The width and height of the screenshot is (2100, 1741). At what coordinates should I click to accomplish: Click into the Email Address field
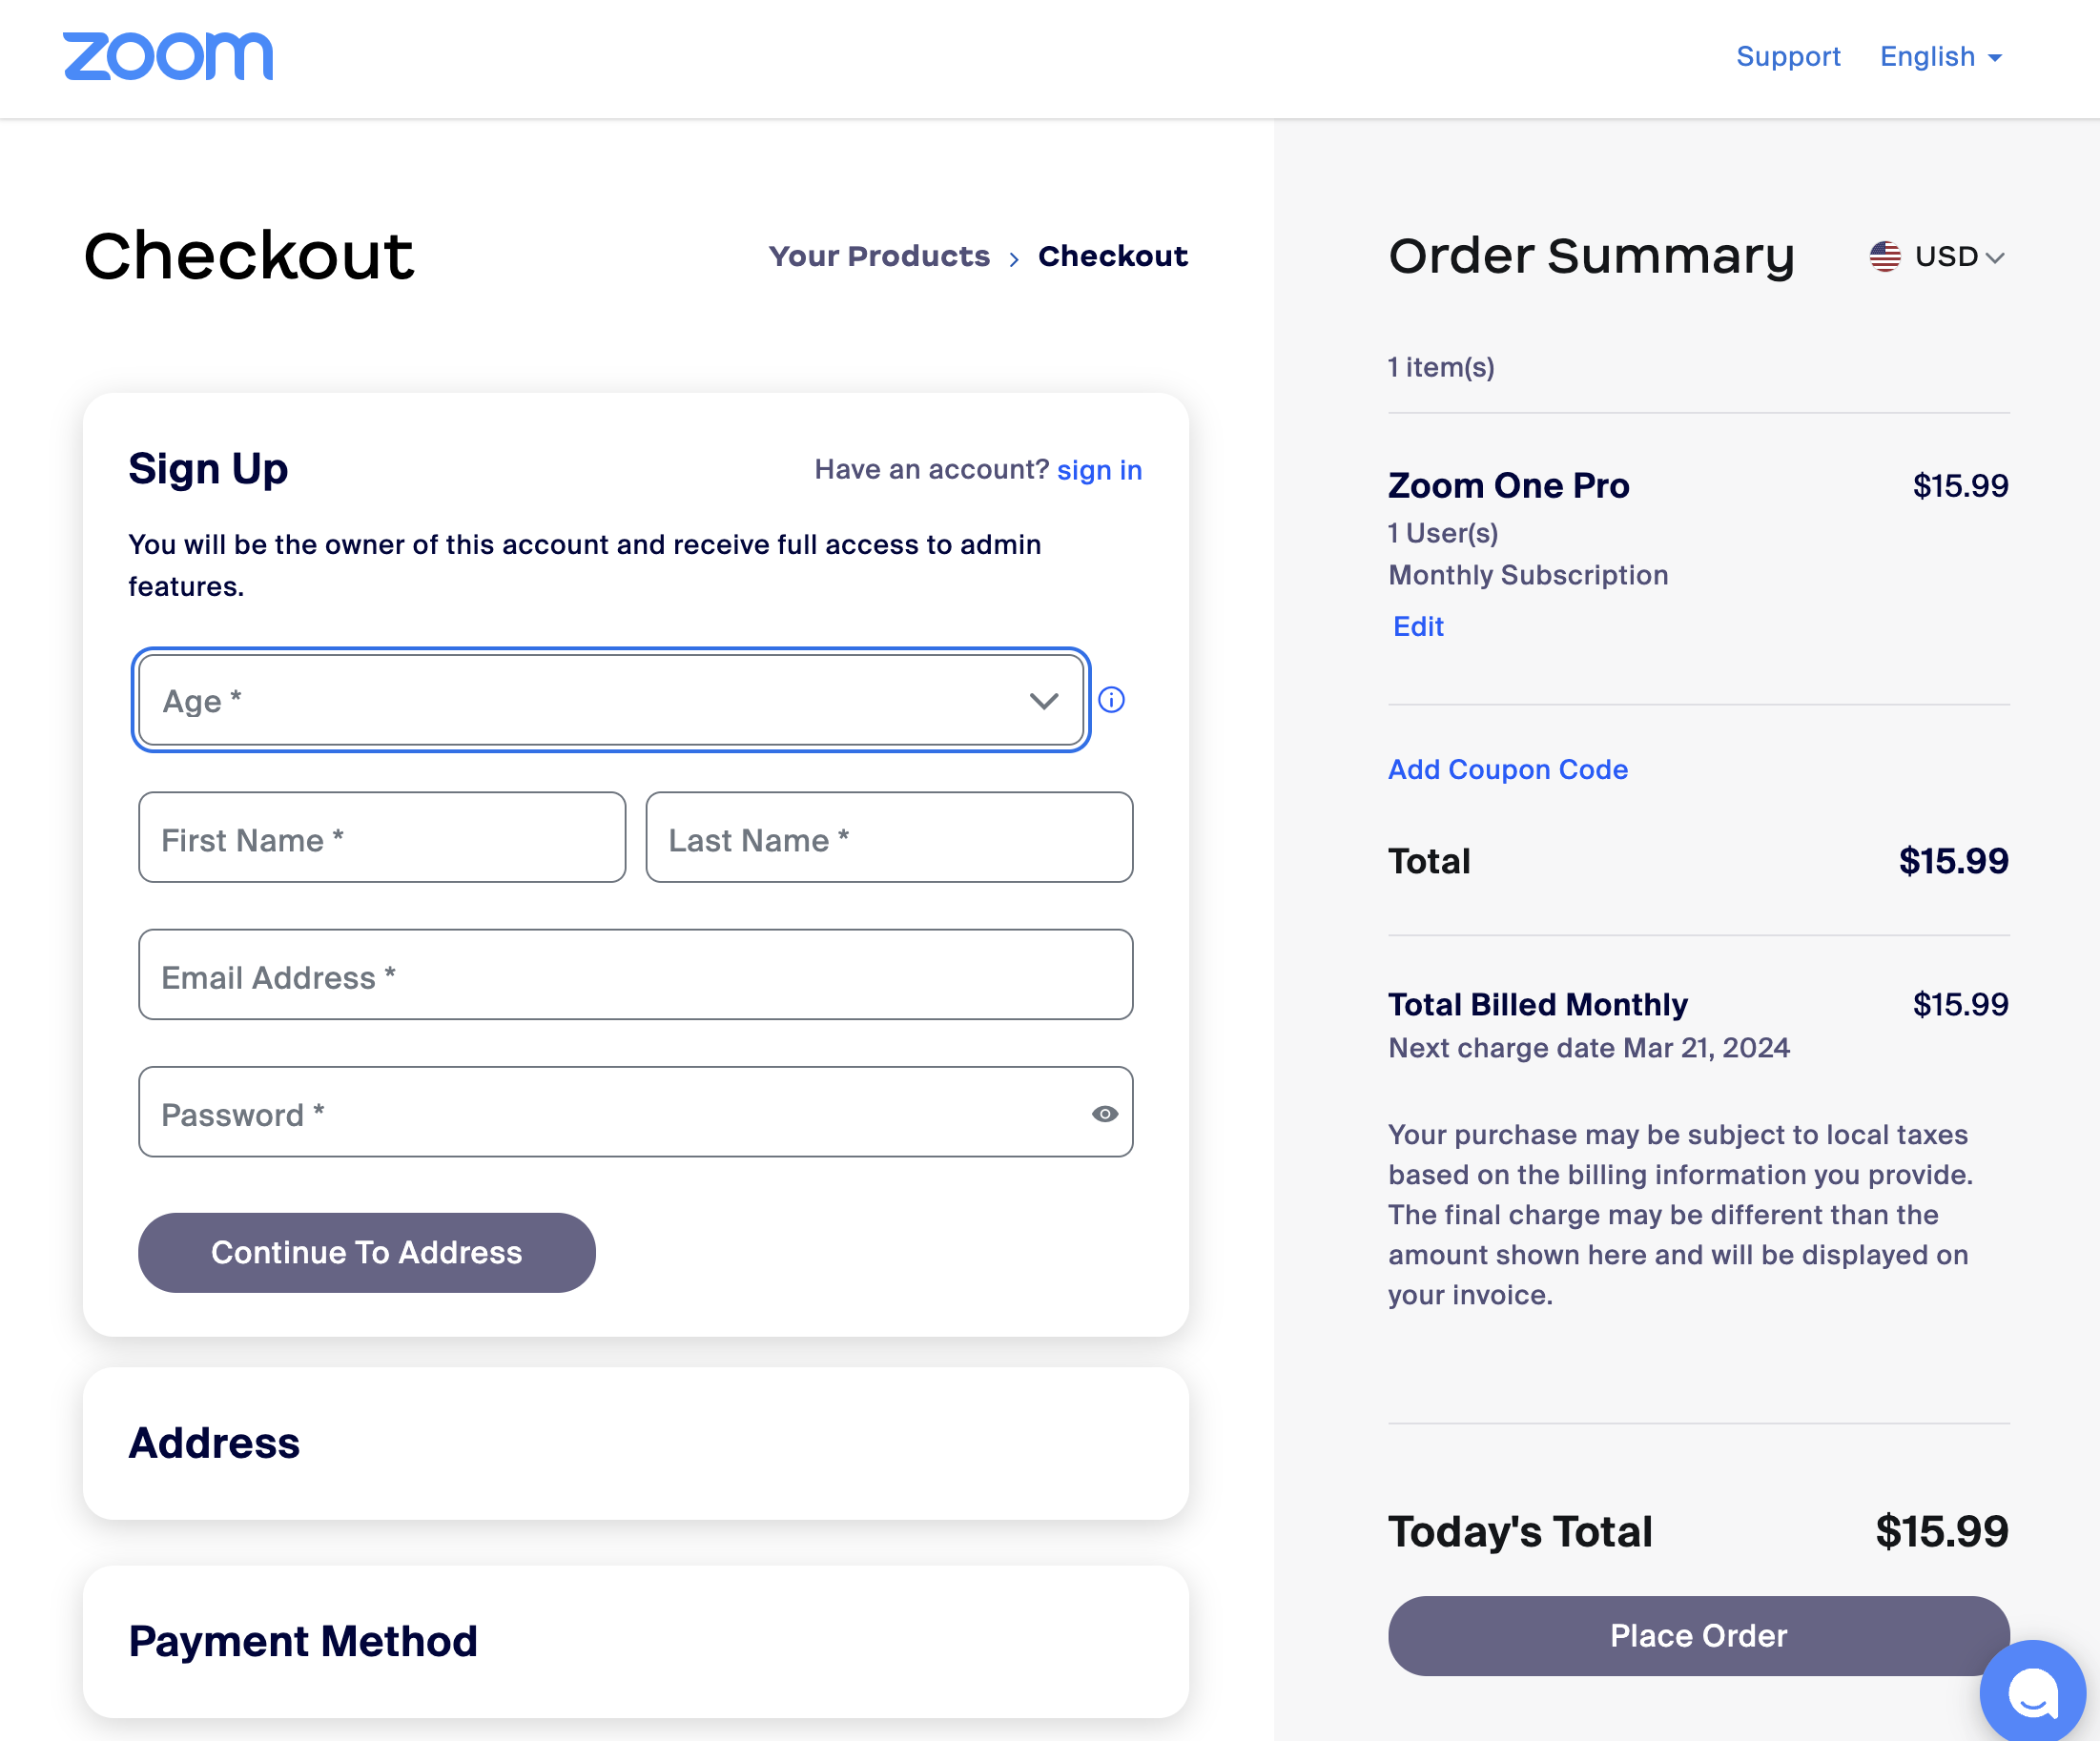(635, 975)
